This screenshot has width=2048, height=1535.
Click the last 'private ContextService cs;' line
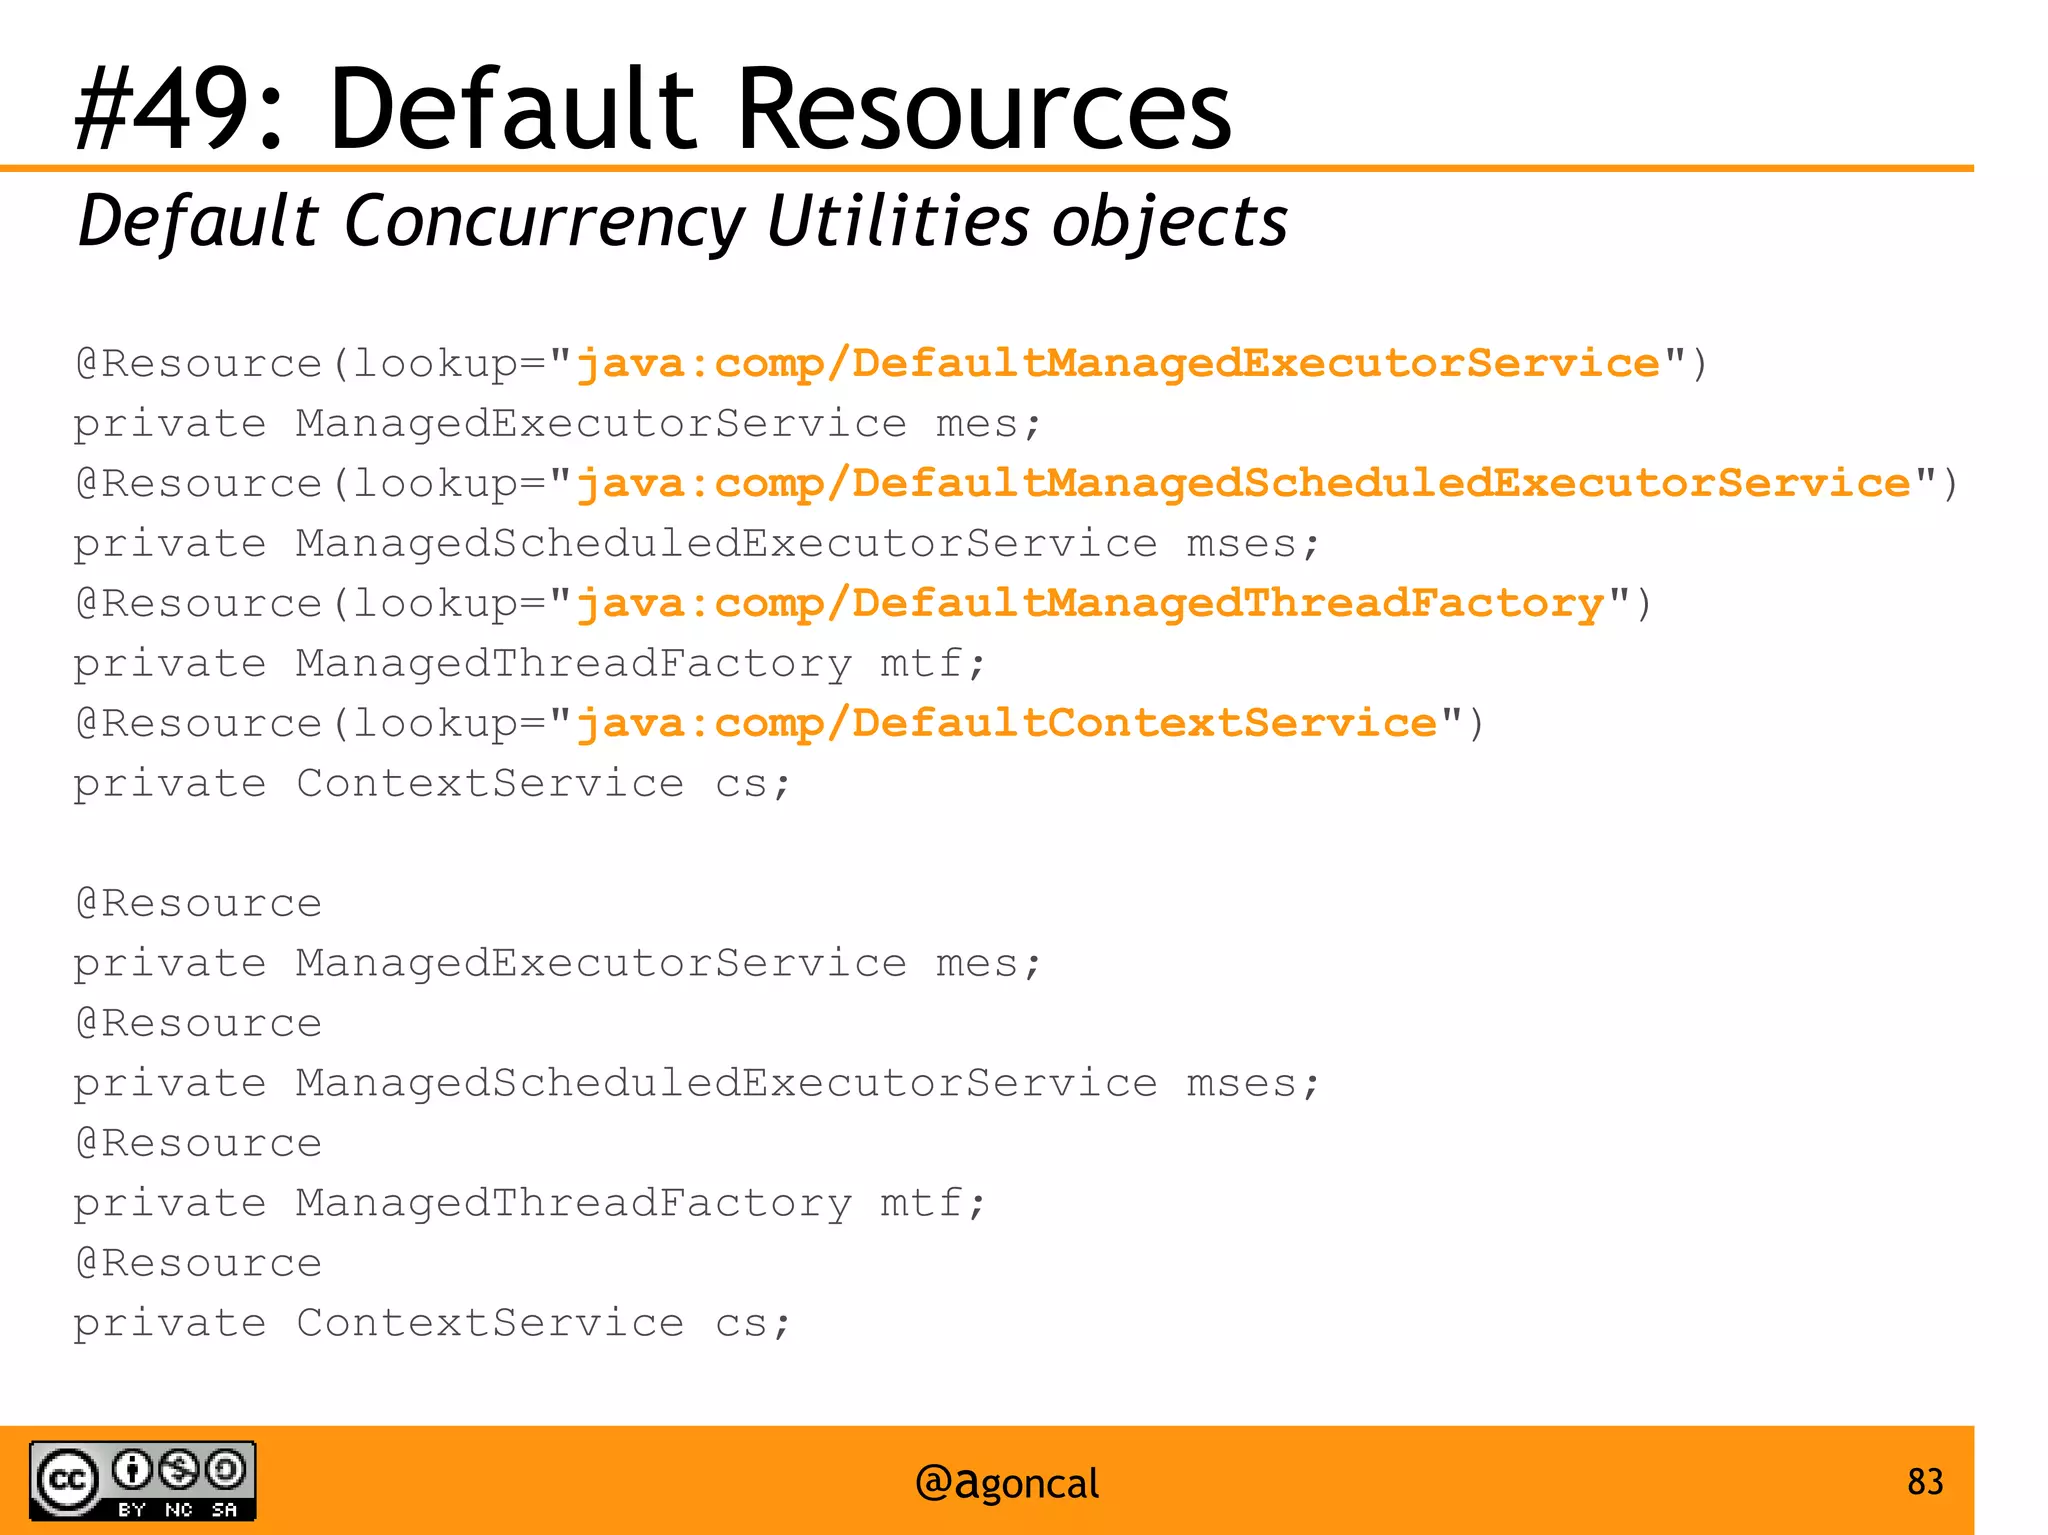[431, 1323]
